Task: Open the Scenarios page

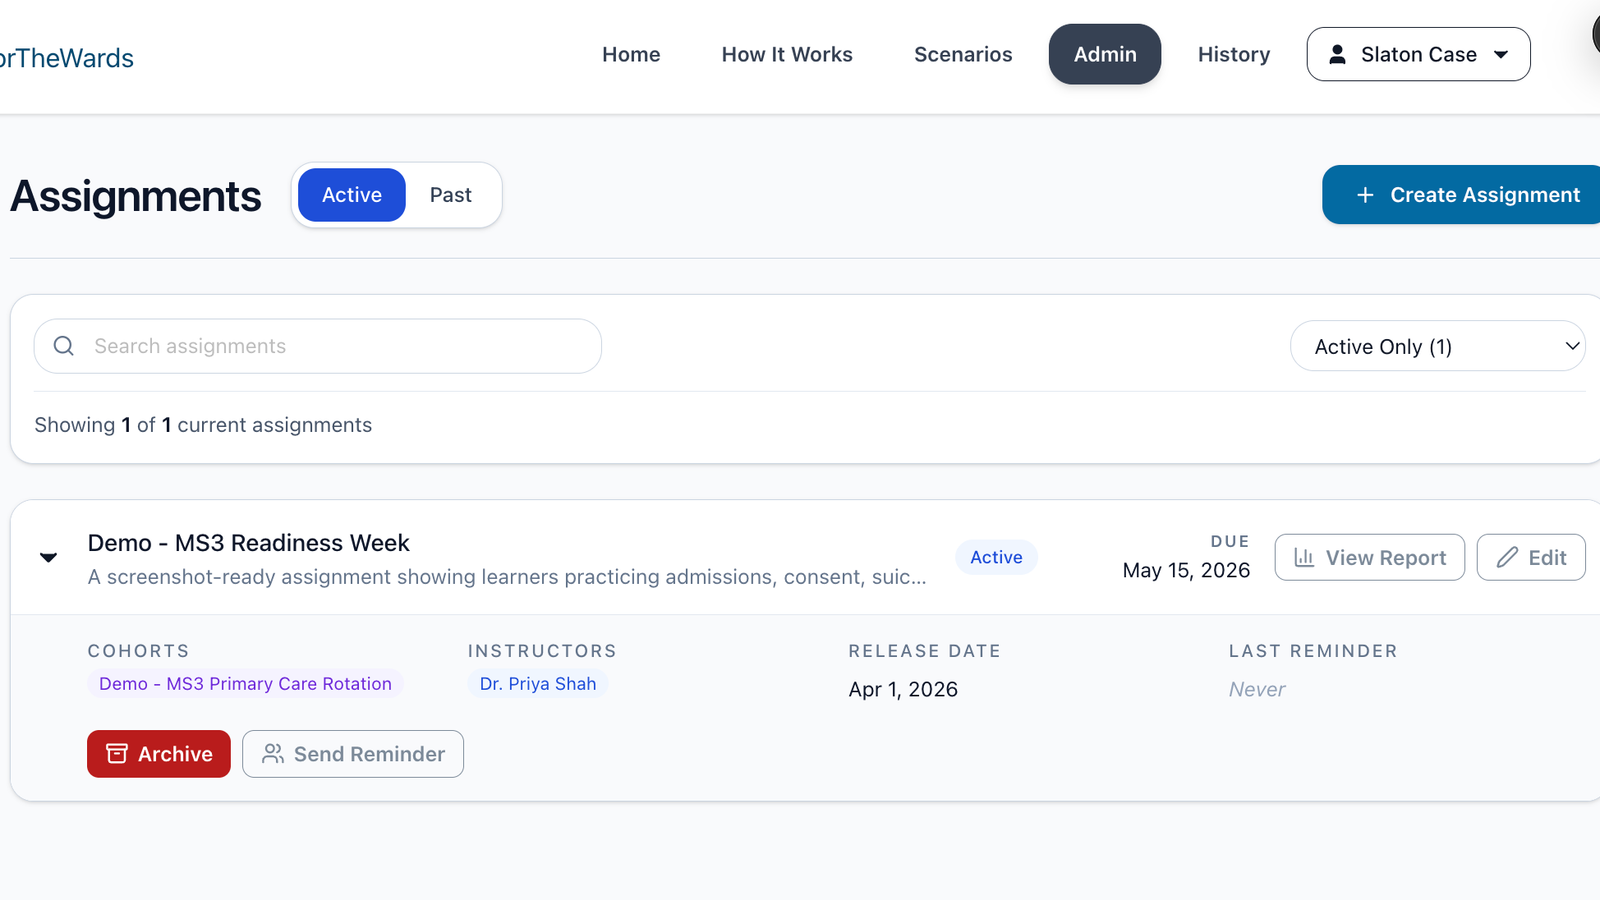Action: click(962, 55)
